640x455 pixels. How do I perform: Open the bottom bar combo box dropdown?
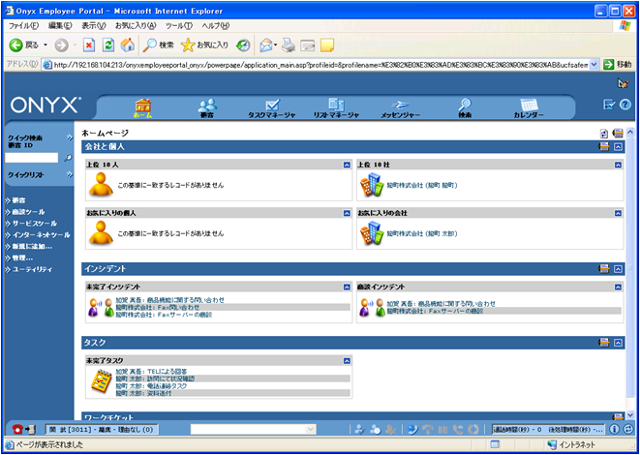coord(311,429)
